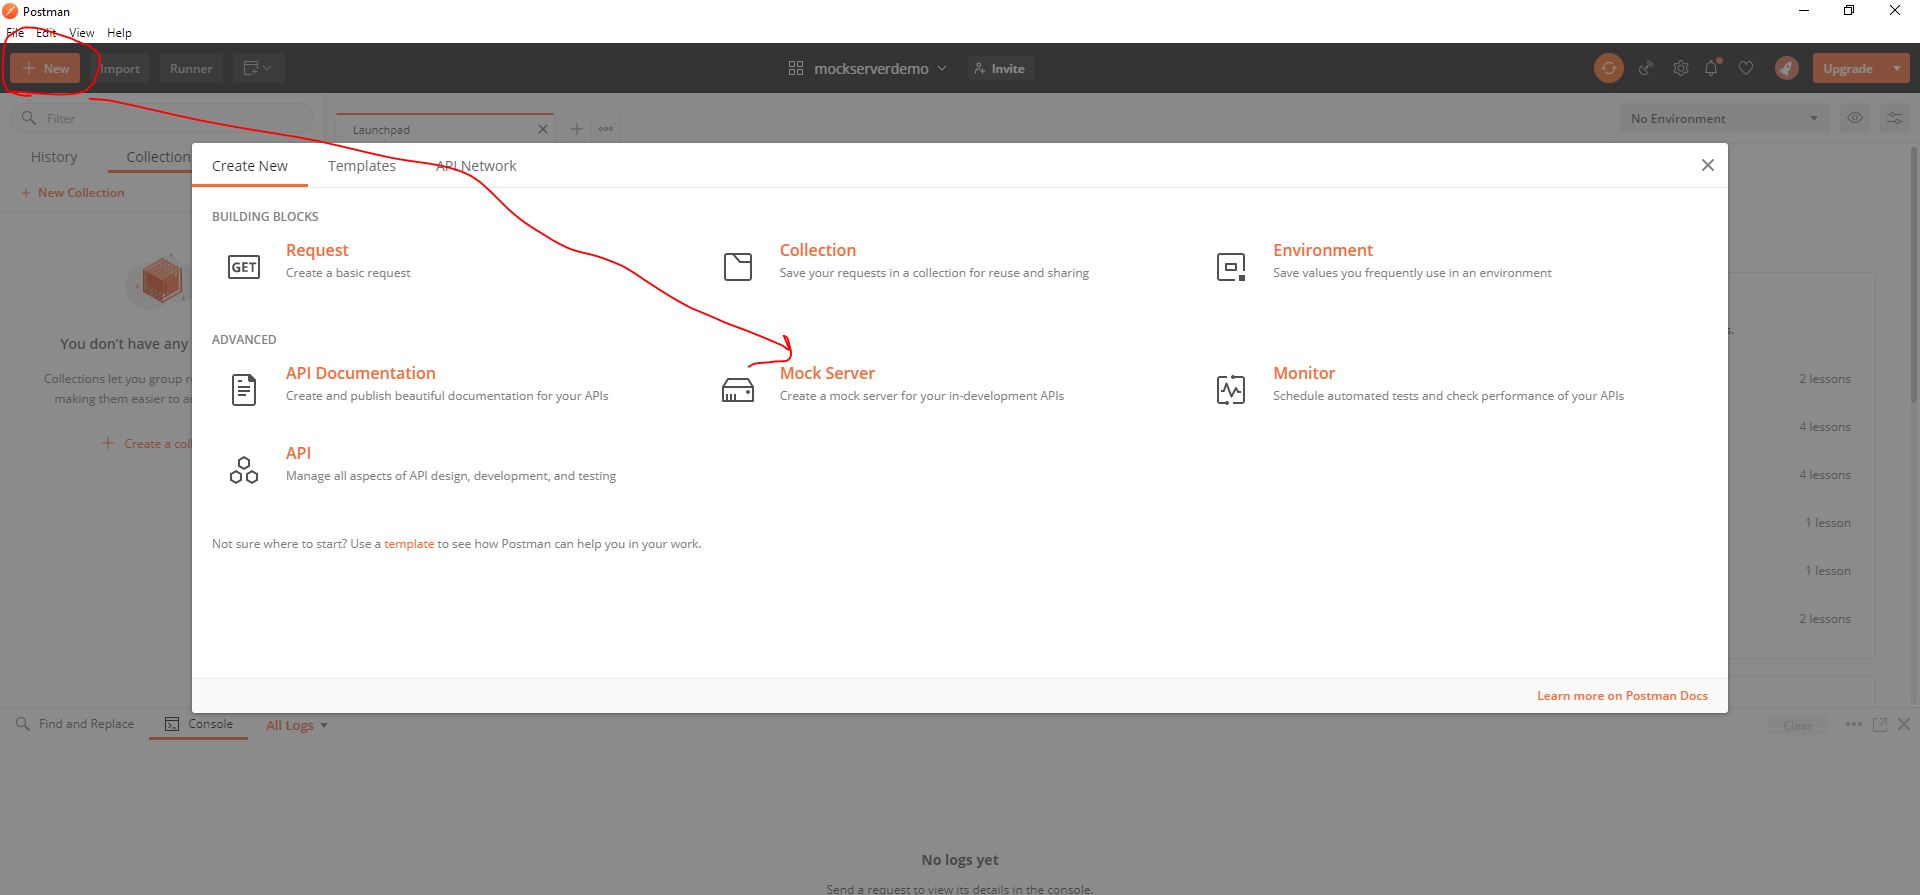Open the No Environment dropdown
This screenshot has width=1920, height=895.
(x=1725, y=118)
